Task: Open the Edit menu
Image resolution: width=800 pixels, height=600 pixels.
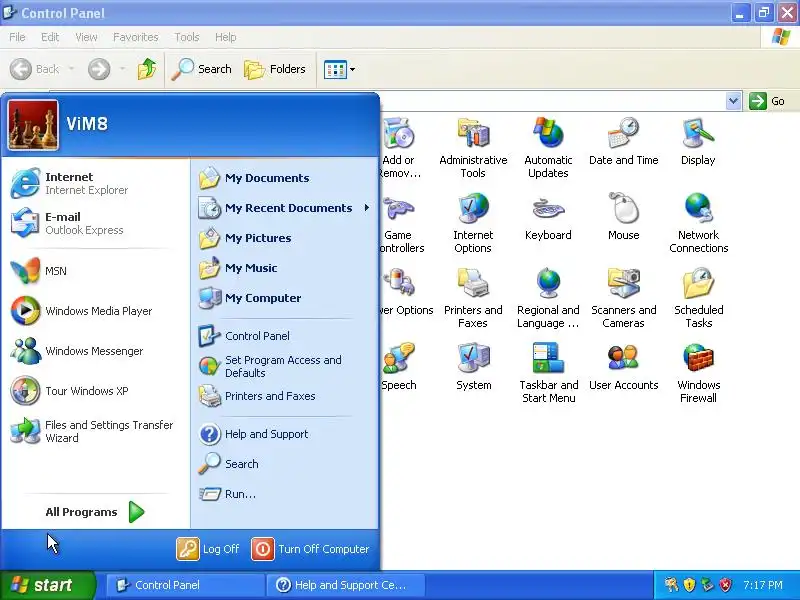Action: [50, 37]
